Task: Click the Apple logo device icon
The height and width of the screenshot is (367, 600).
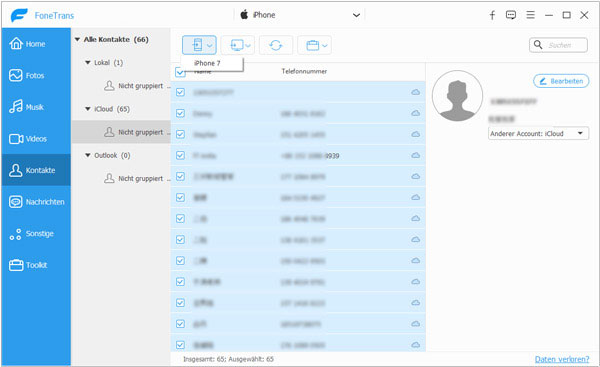Action: tap(244, 15)
